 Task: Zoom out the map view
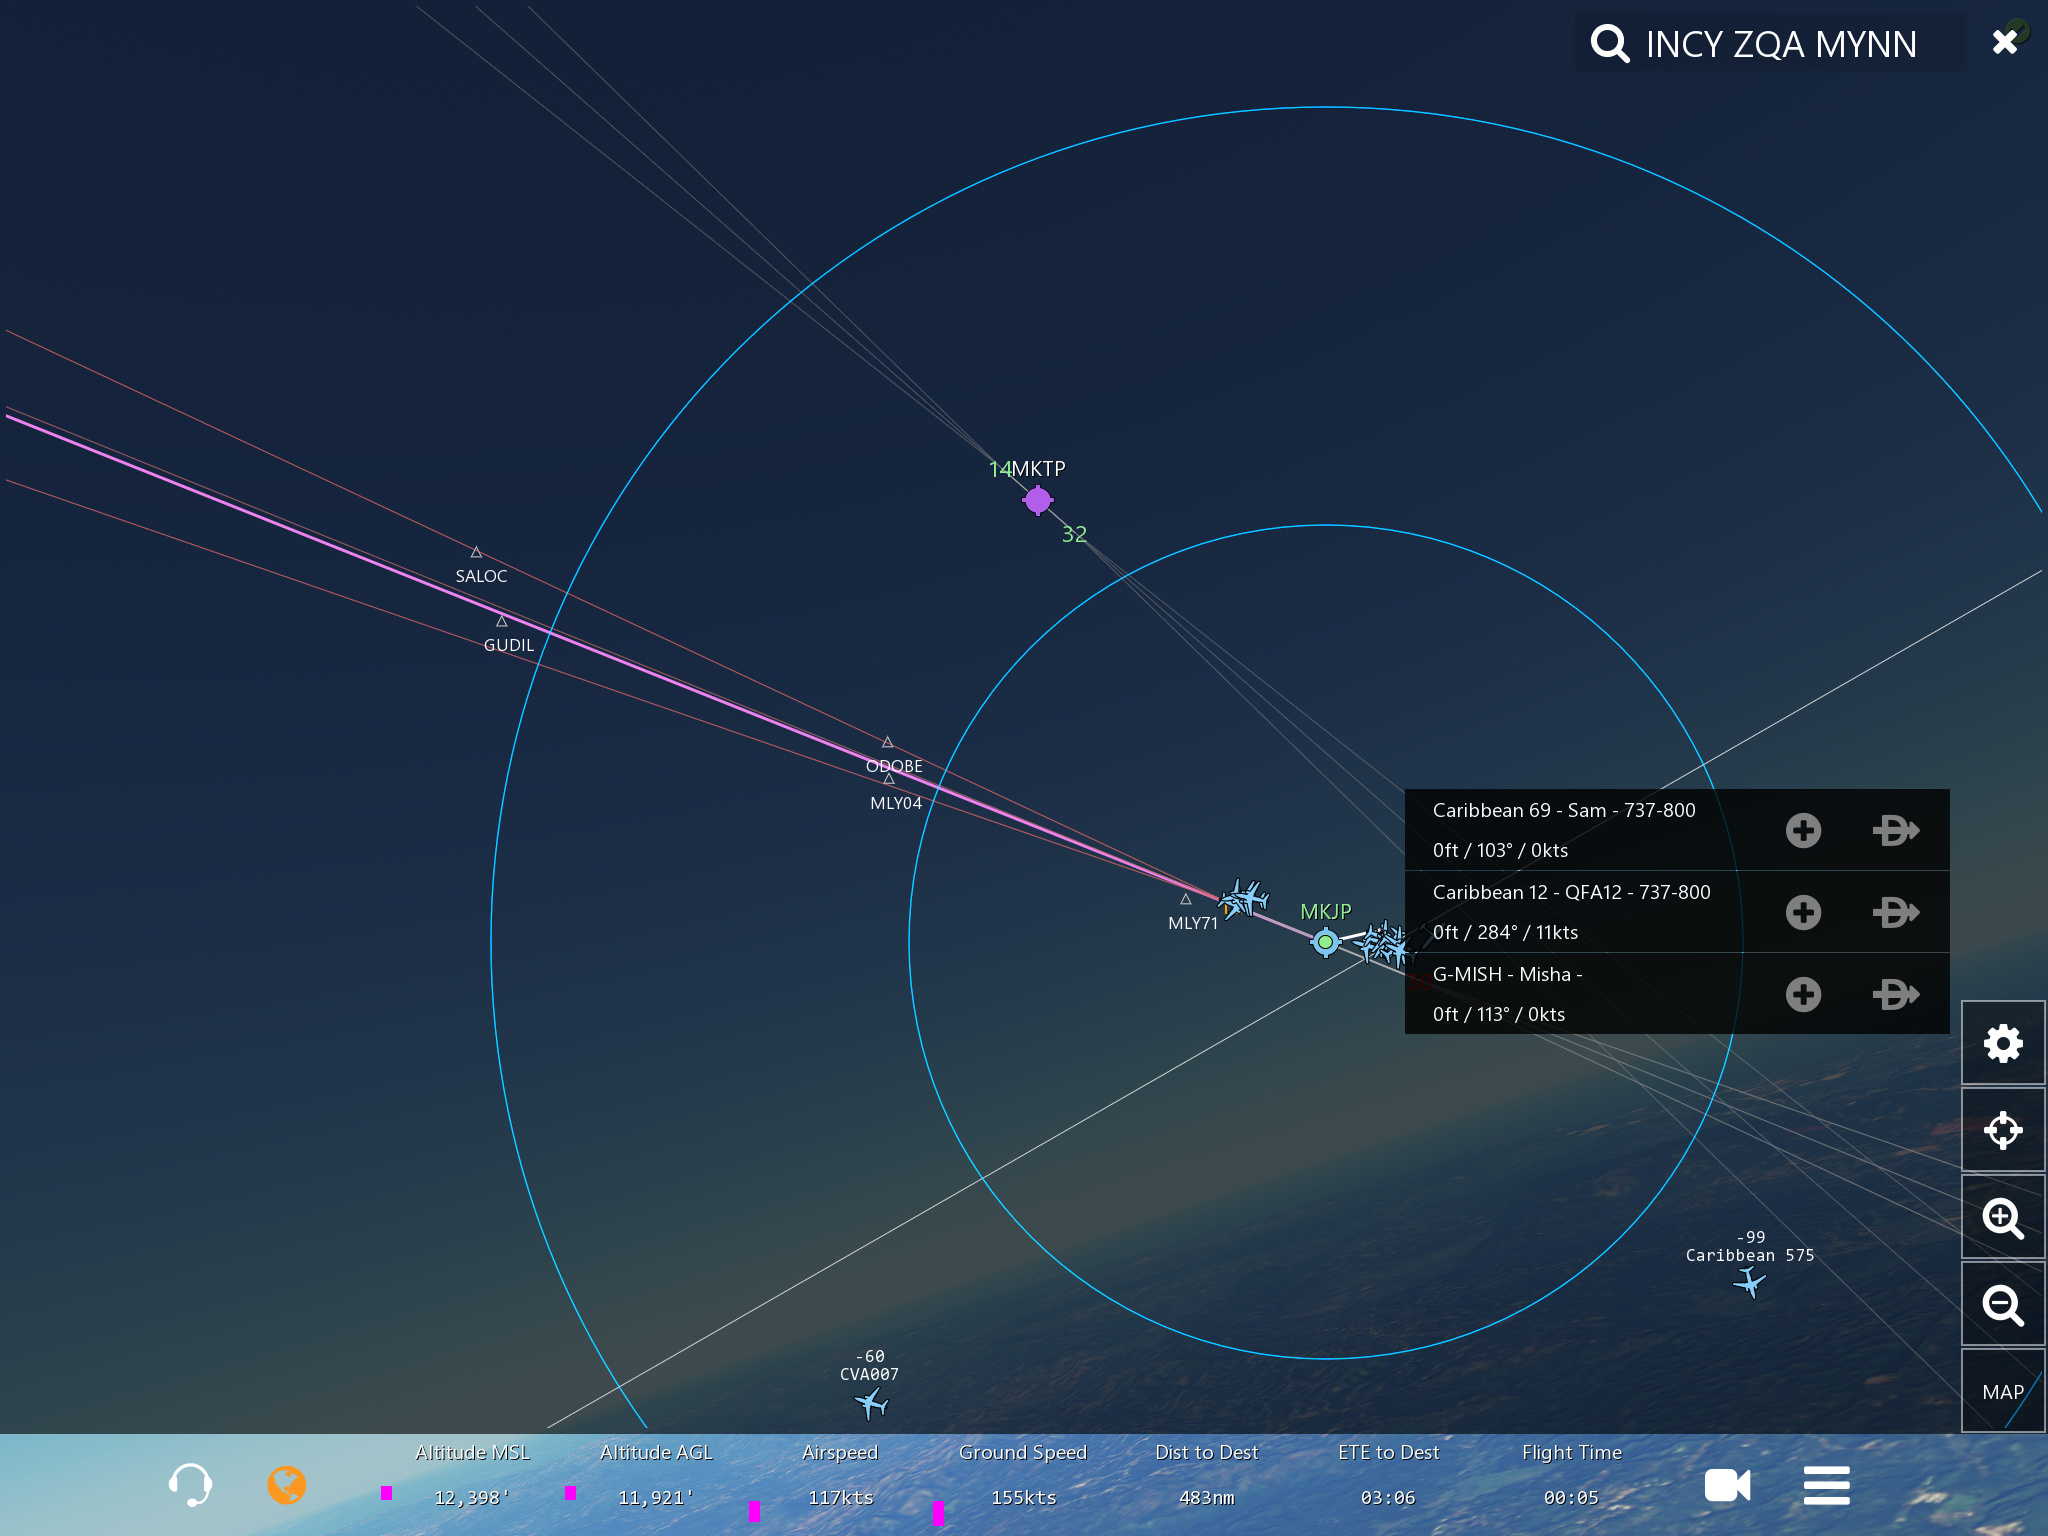(2003, 1305)
